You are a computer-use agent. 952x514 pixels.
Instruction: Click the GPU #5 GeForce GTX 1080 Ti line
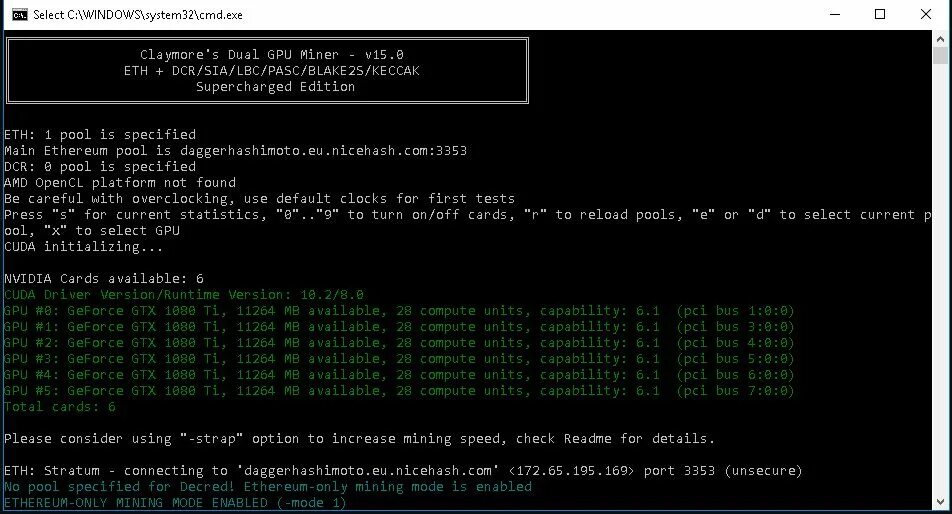pyautogui.click(x=399, y=391)
